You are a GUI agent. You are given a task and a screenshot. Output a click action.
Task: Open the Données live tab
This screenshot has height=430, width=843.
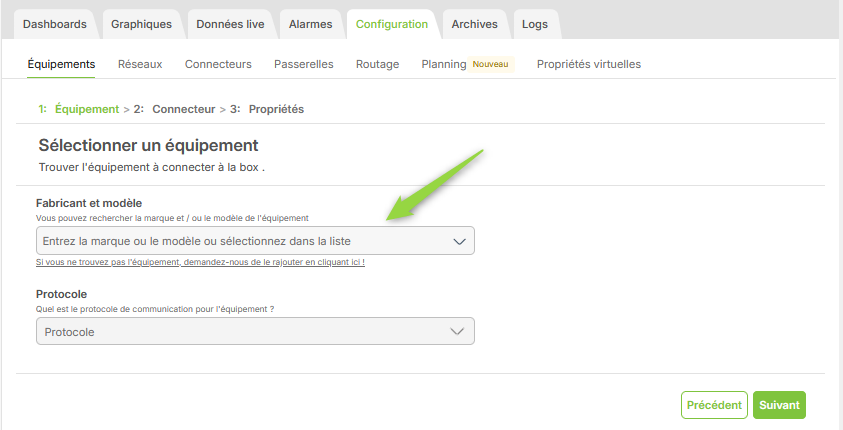click(230, 24)
